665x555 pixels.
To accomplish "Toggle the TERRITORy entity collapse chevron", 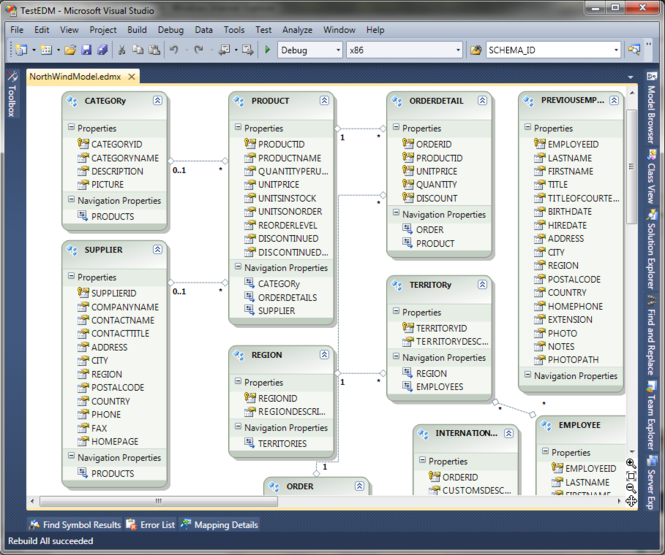I will click(x=483, y=285).
